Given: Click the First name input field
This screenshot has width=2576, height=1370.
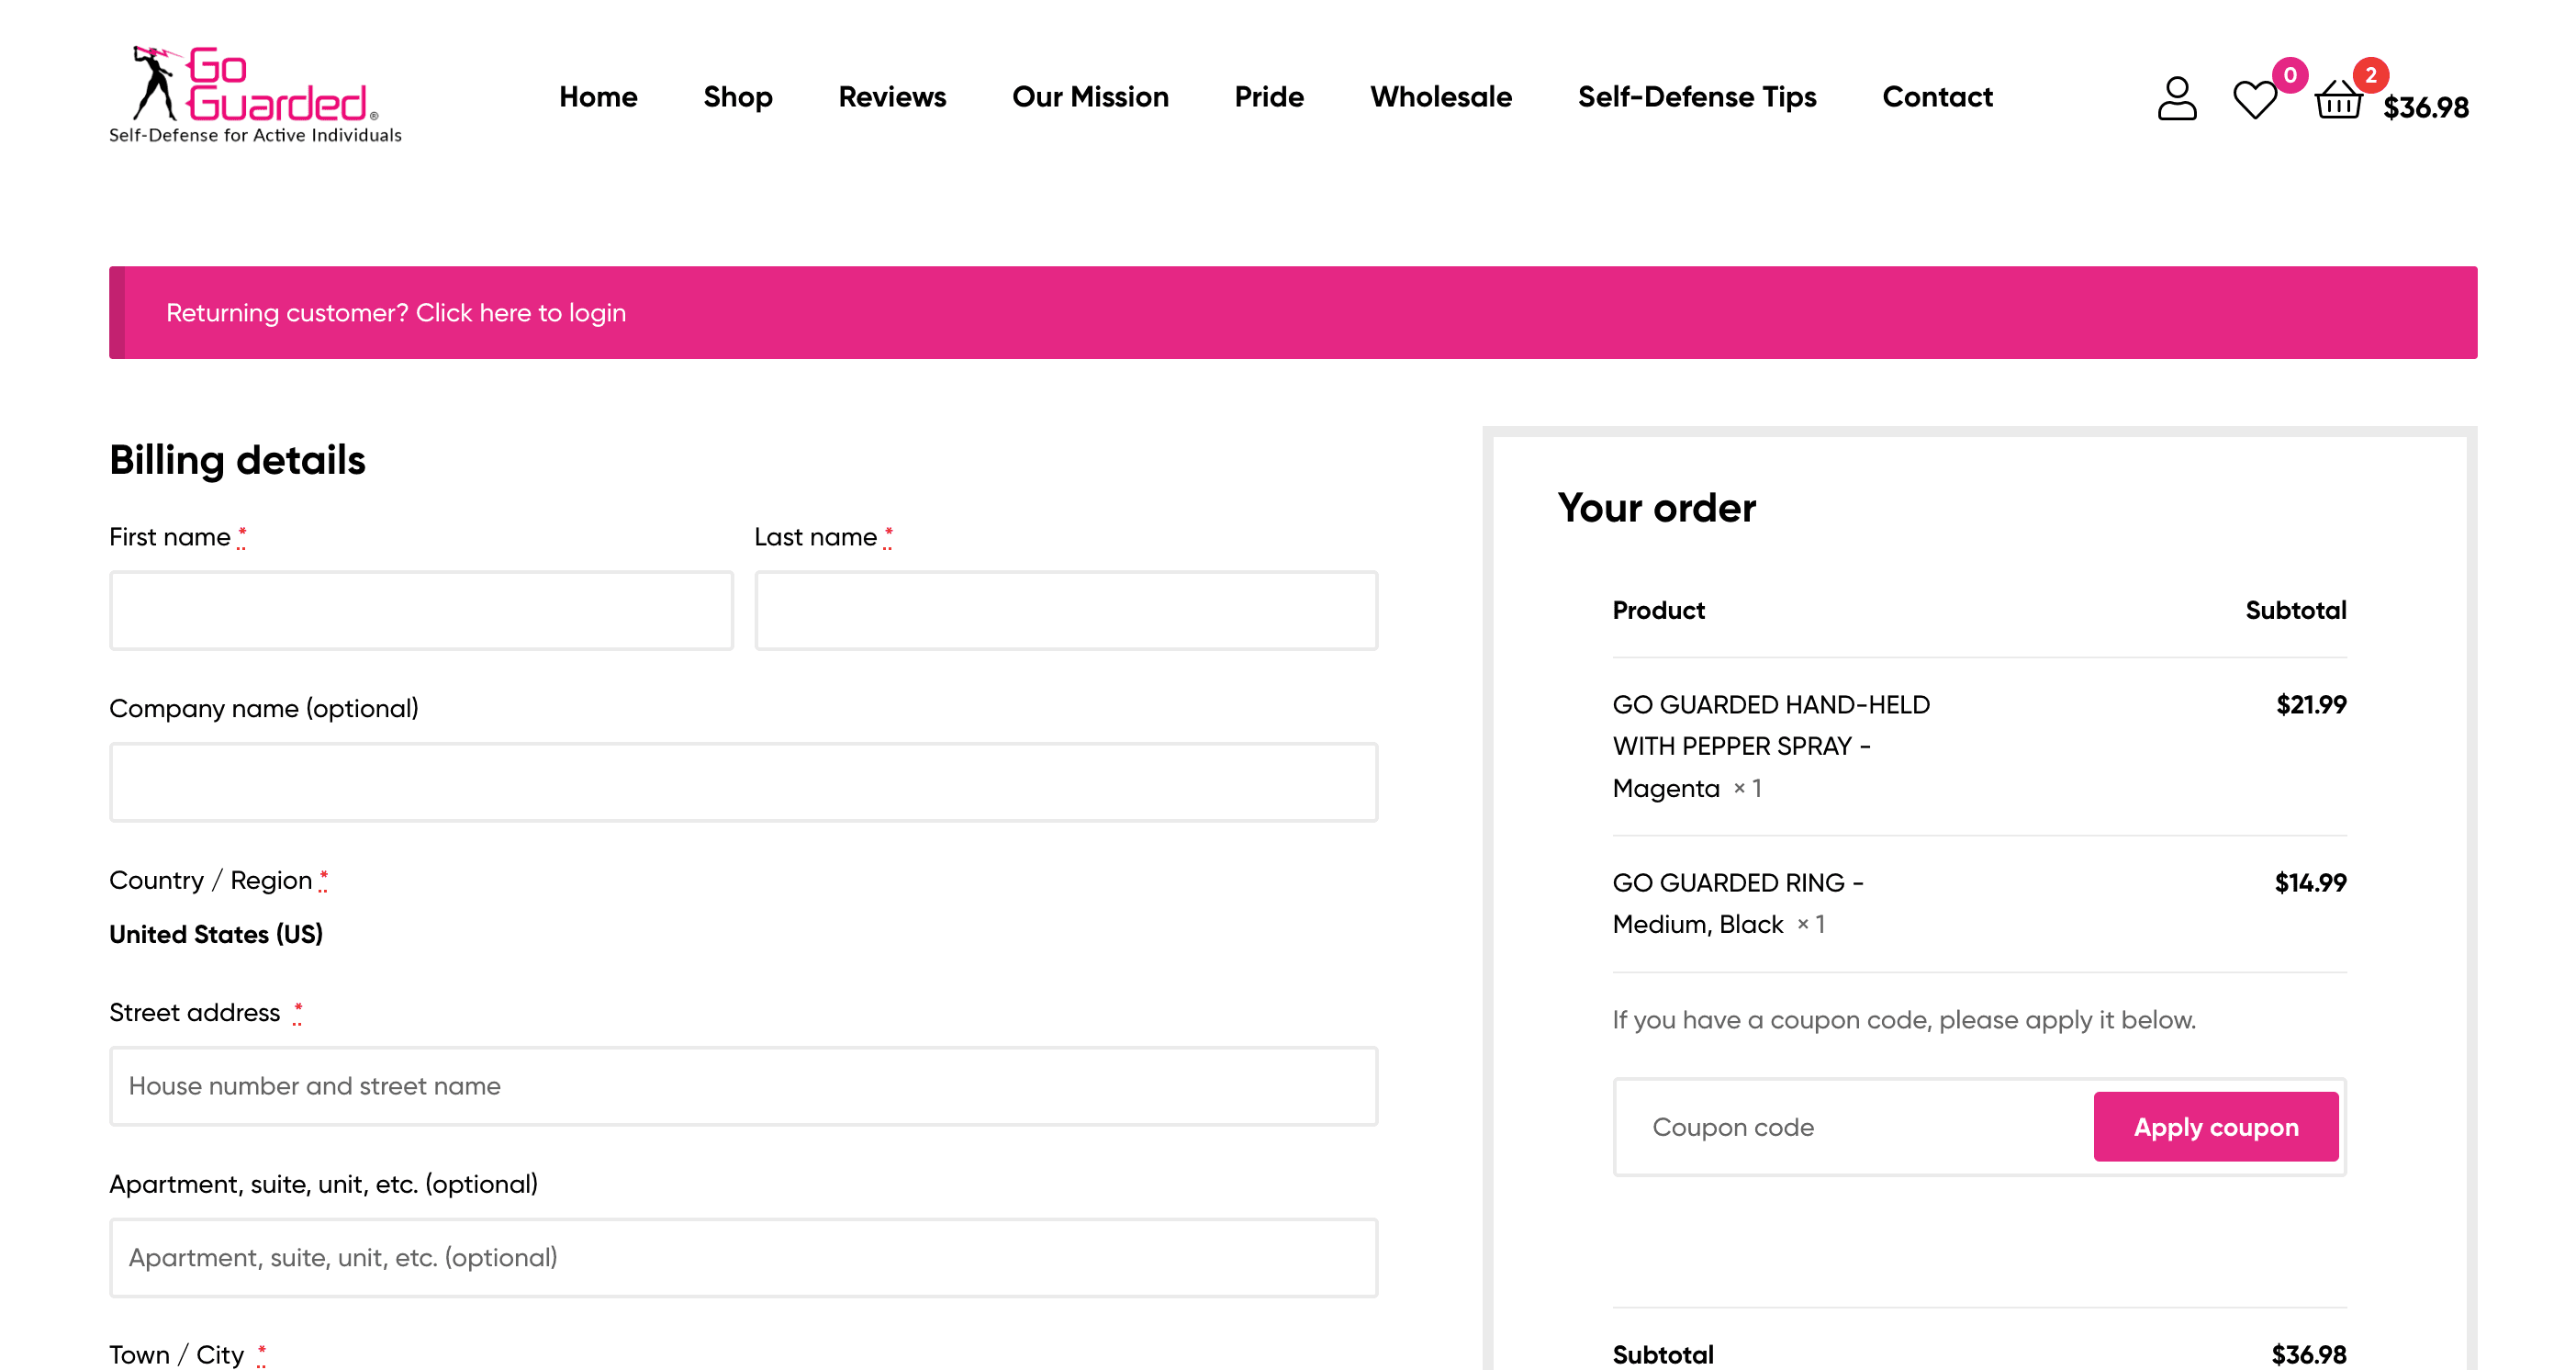Looking at the screenshot, I should click(x=421, y=610).
